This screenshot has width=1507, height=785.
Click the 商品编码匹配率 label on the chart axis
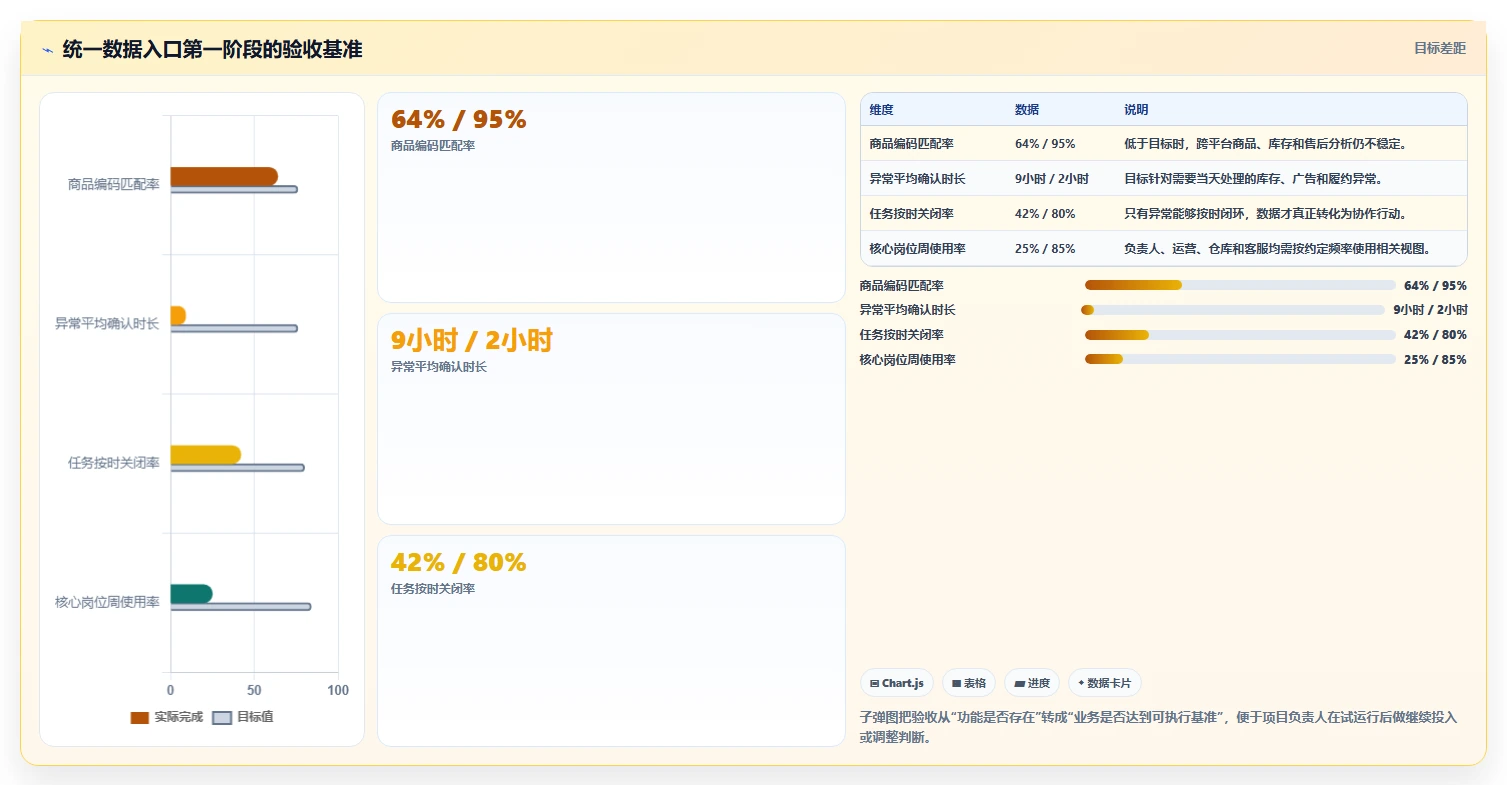click(113, 184)
